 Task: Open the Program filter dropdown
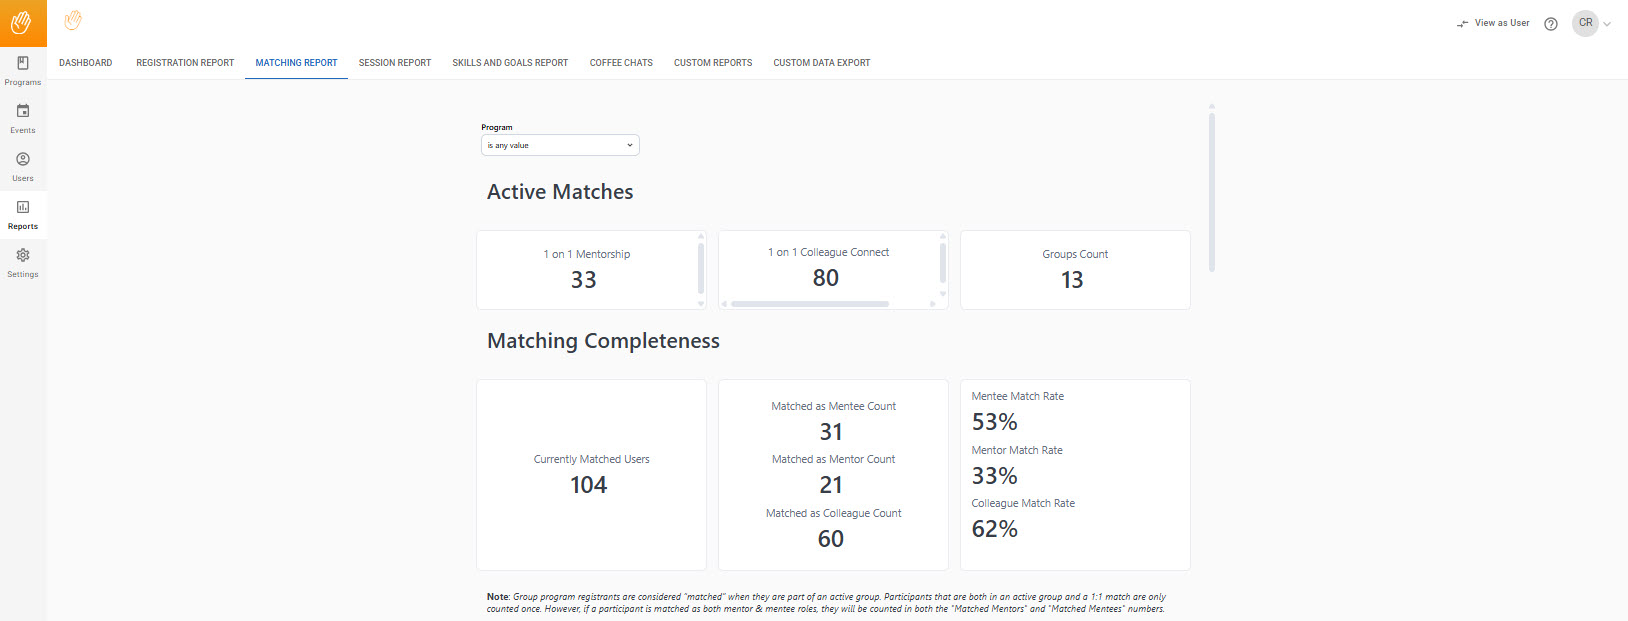(560, 145)
